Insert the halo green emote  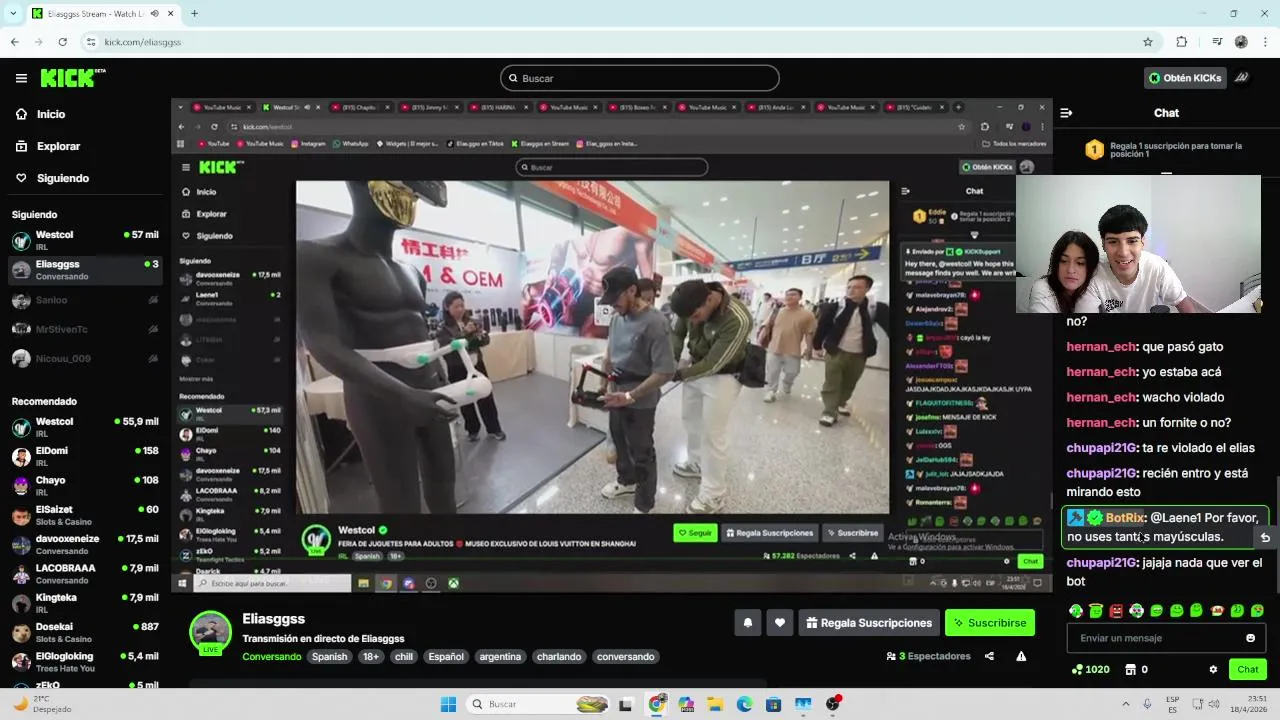pos(1096,610)
